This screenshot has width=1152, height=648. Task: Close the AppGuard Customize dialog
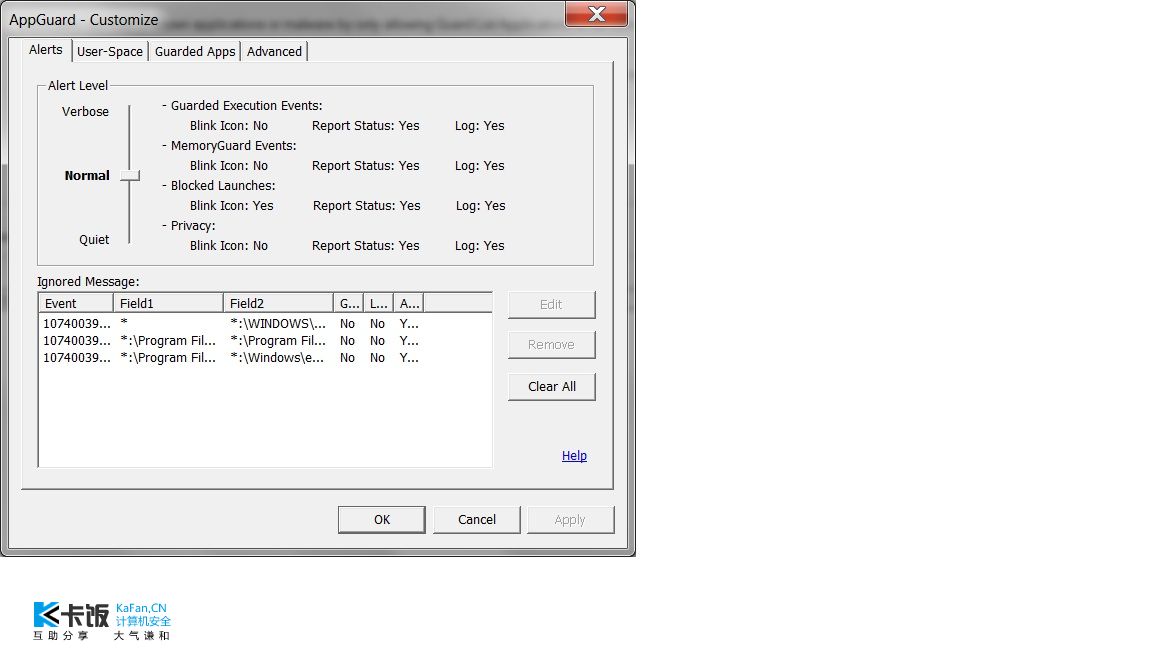597,13
